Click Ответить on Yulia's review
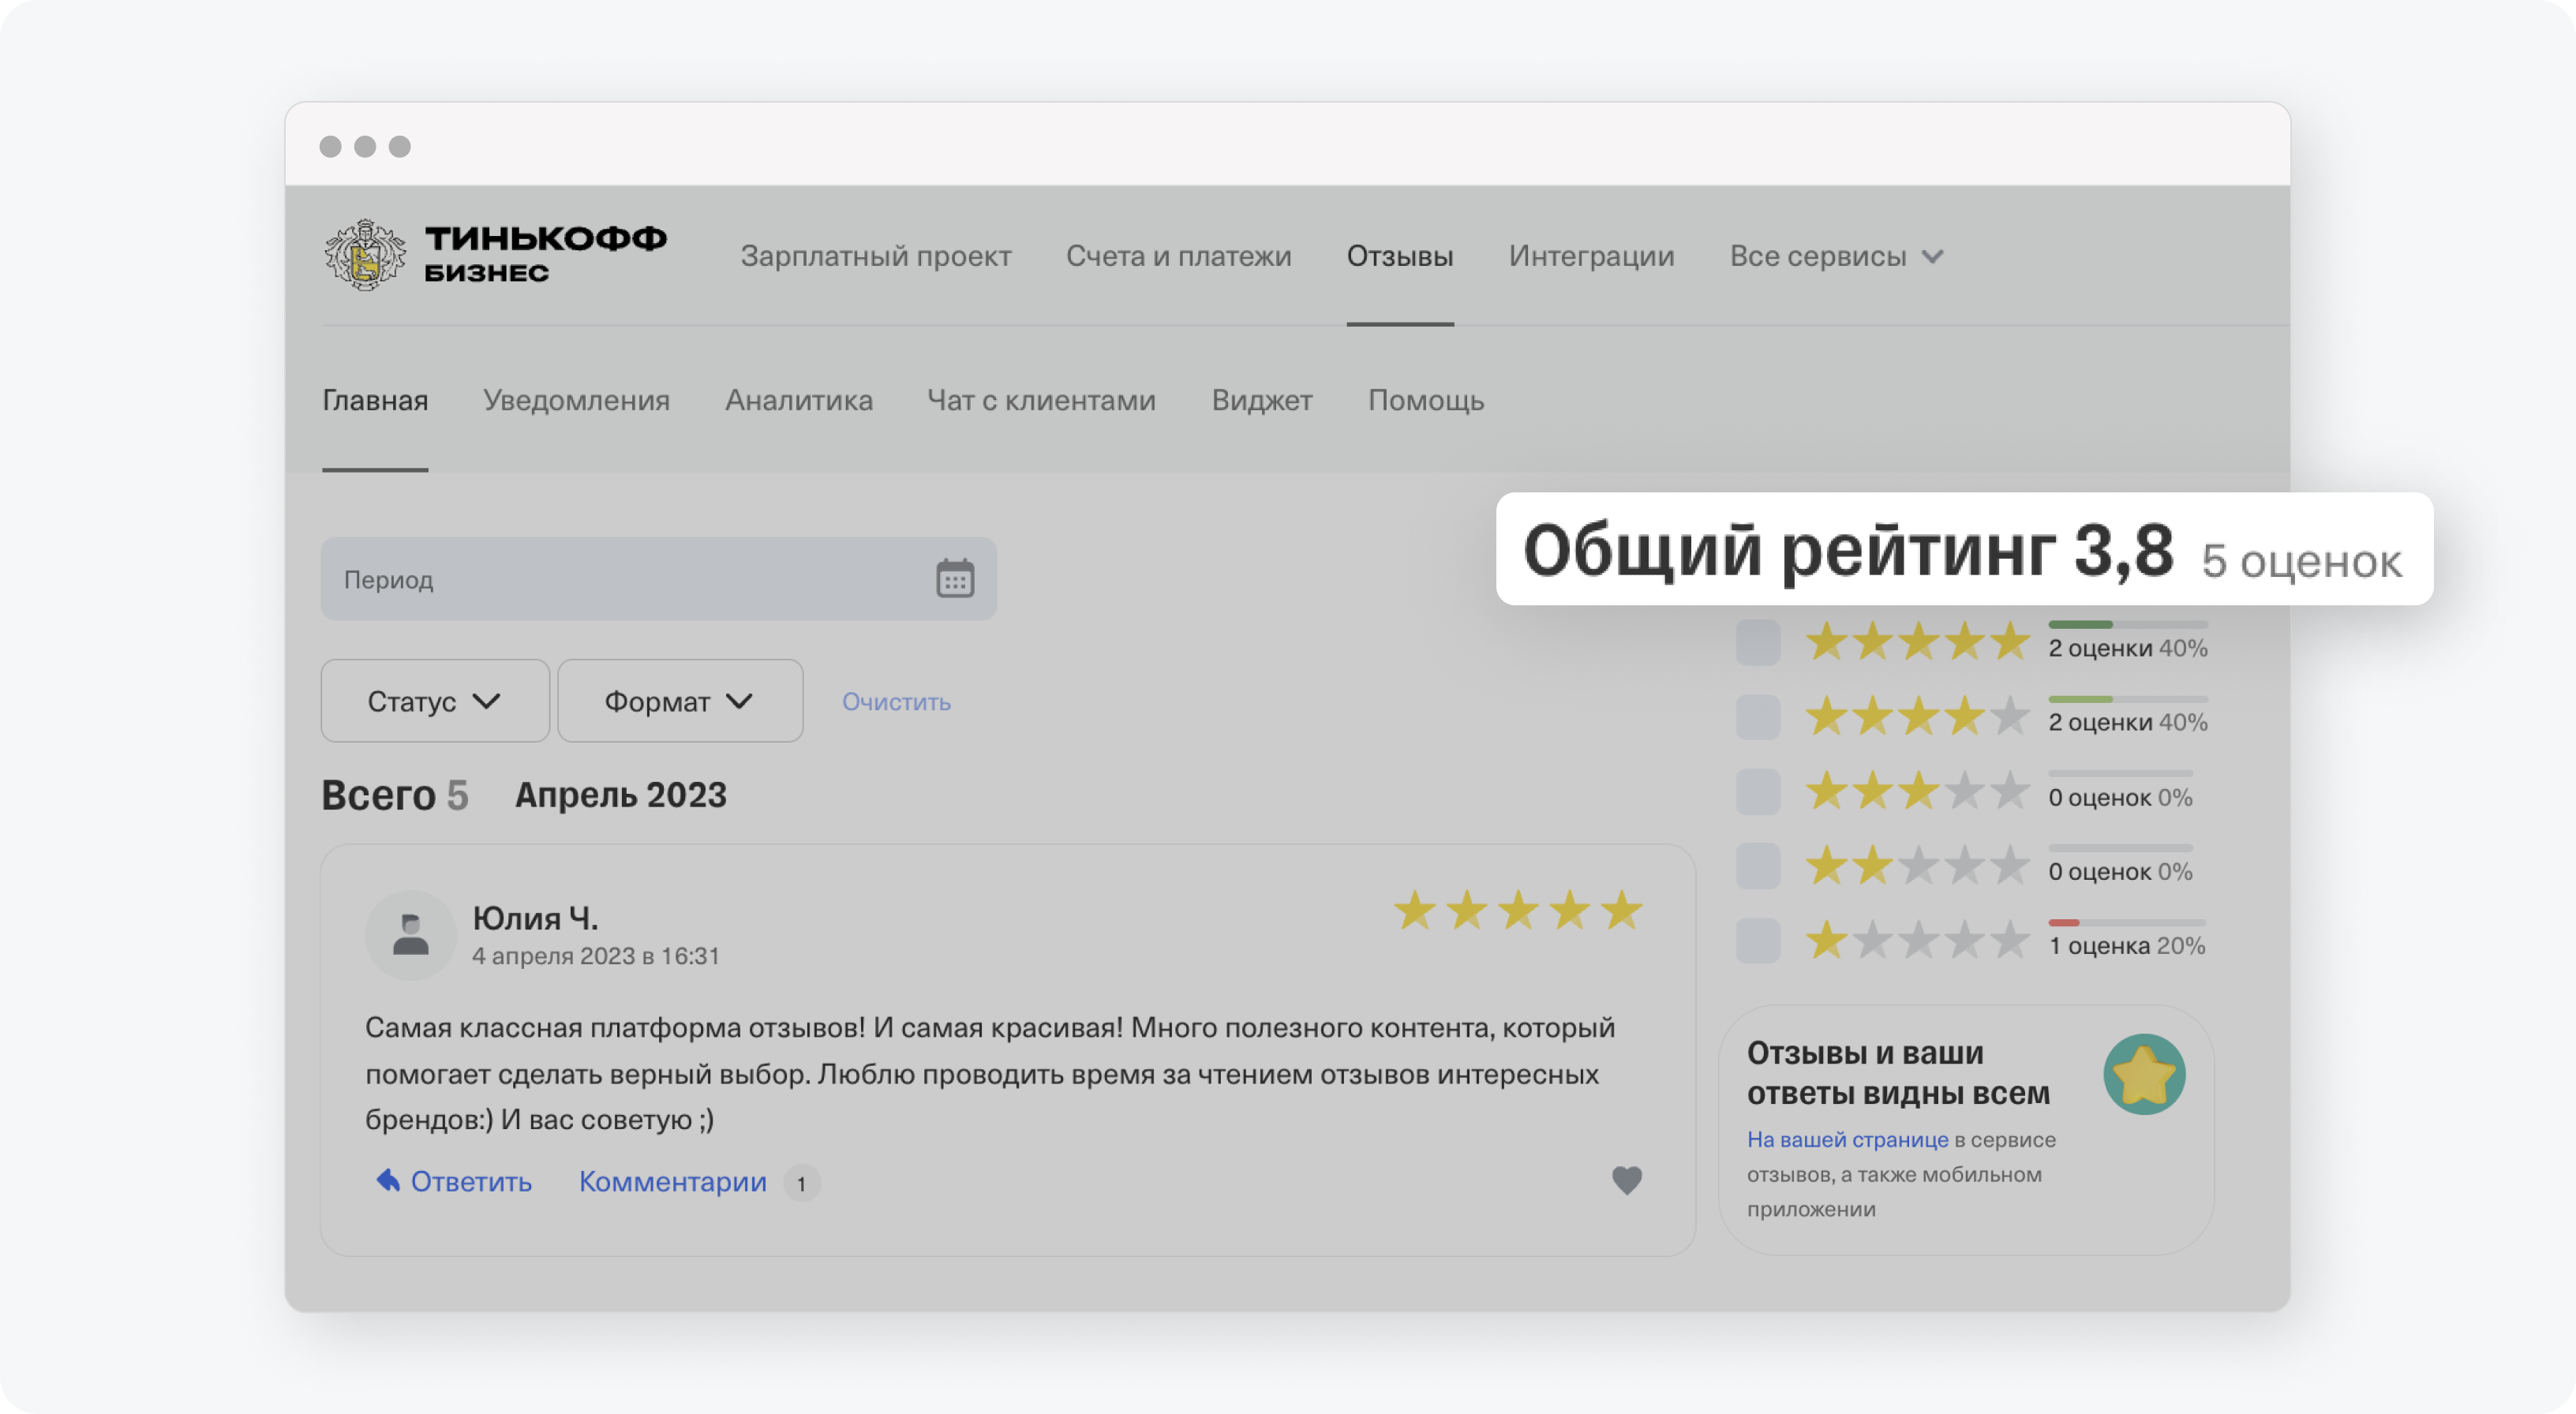The width and height of the screenshot is (2576, 1414). (471, 1182)
